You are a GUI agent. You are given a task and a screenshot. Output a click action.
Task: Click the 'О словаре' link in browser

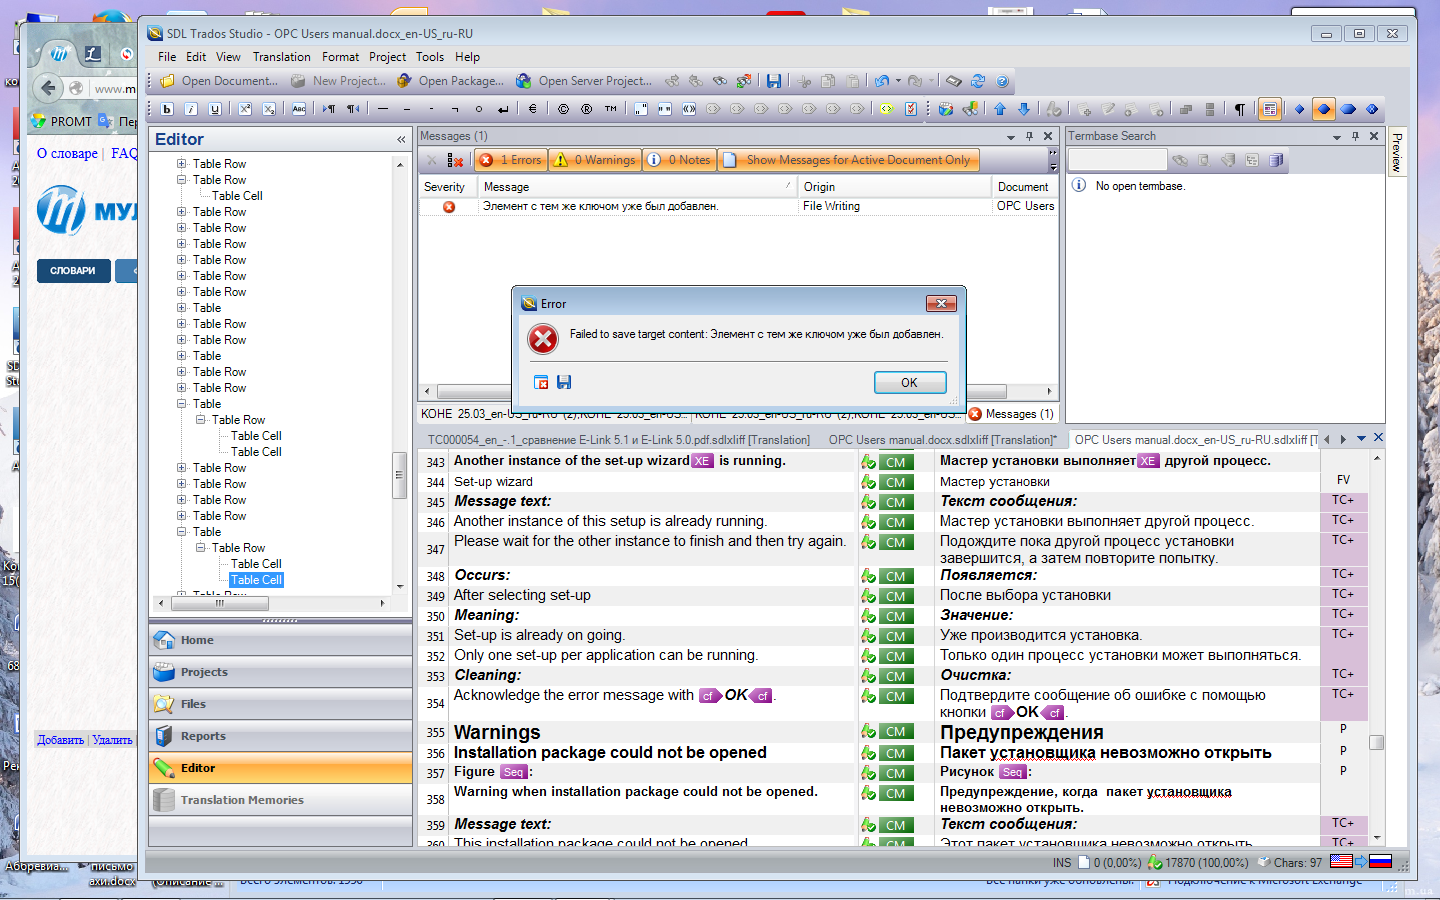tap(67, 153)
